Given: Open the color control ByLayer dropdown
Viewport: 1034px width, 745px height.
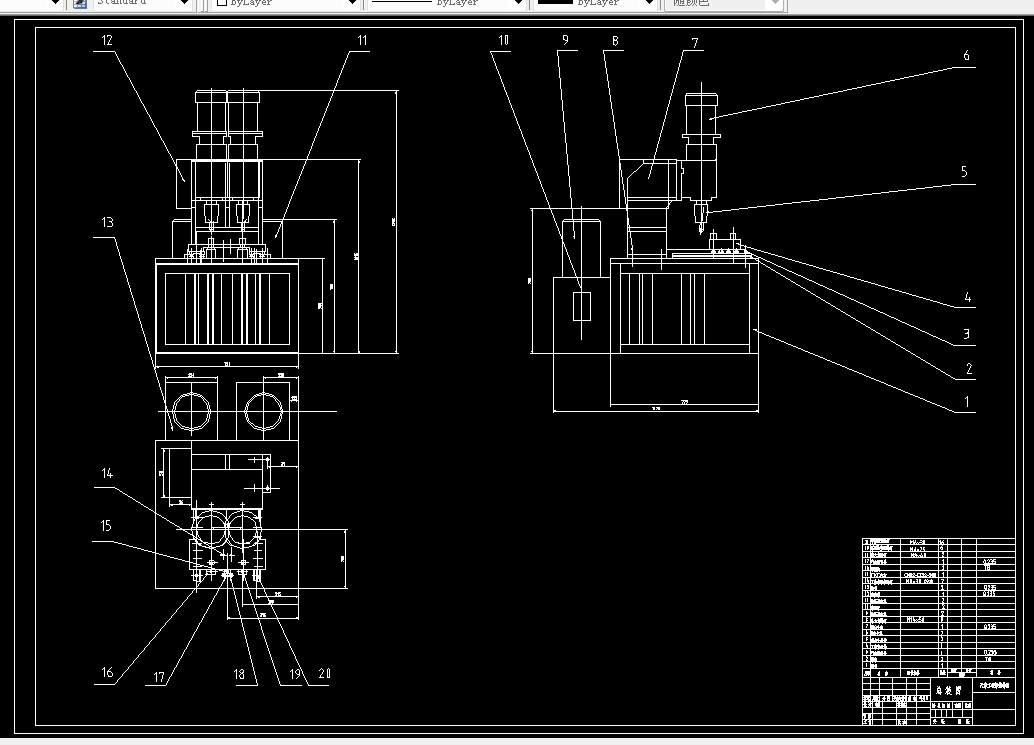Looking at the screenshot, I should 353,3.
